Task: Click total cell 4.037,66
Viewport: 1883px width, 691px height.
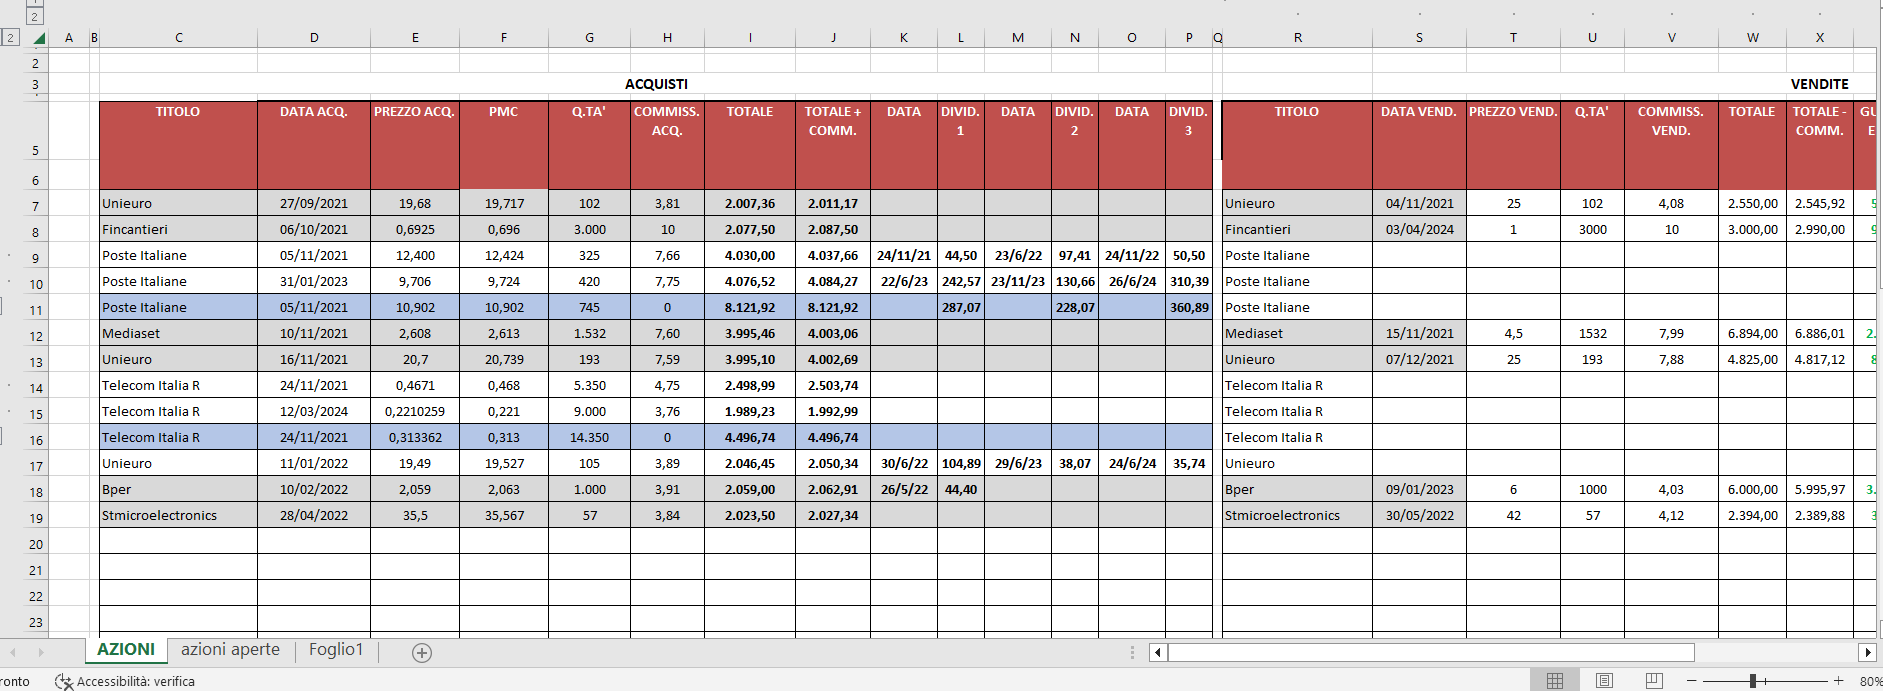Action: click(x=833, y=255)
